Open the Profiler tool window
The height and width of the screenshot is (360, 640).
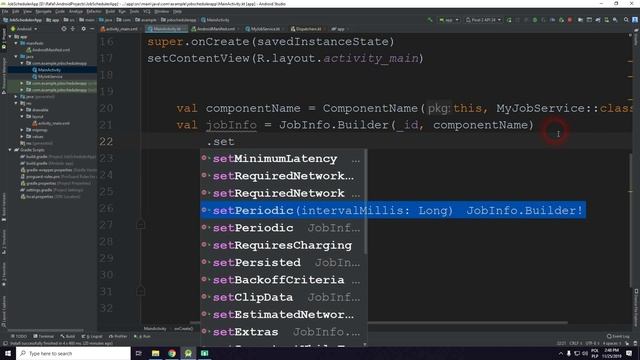click(x=118, y=336)
